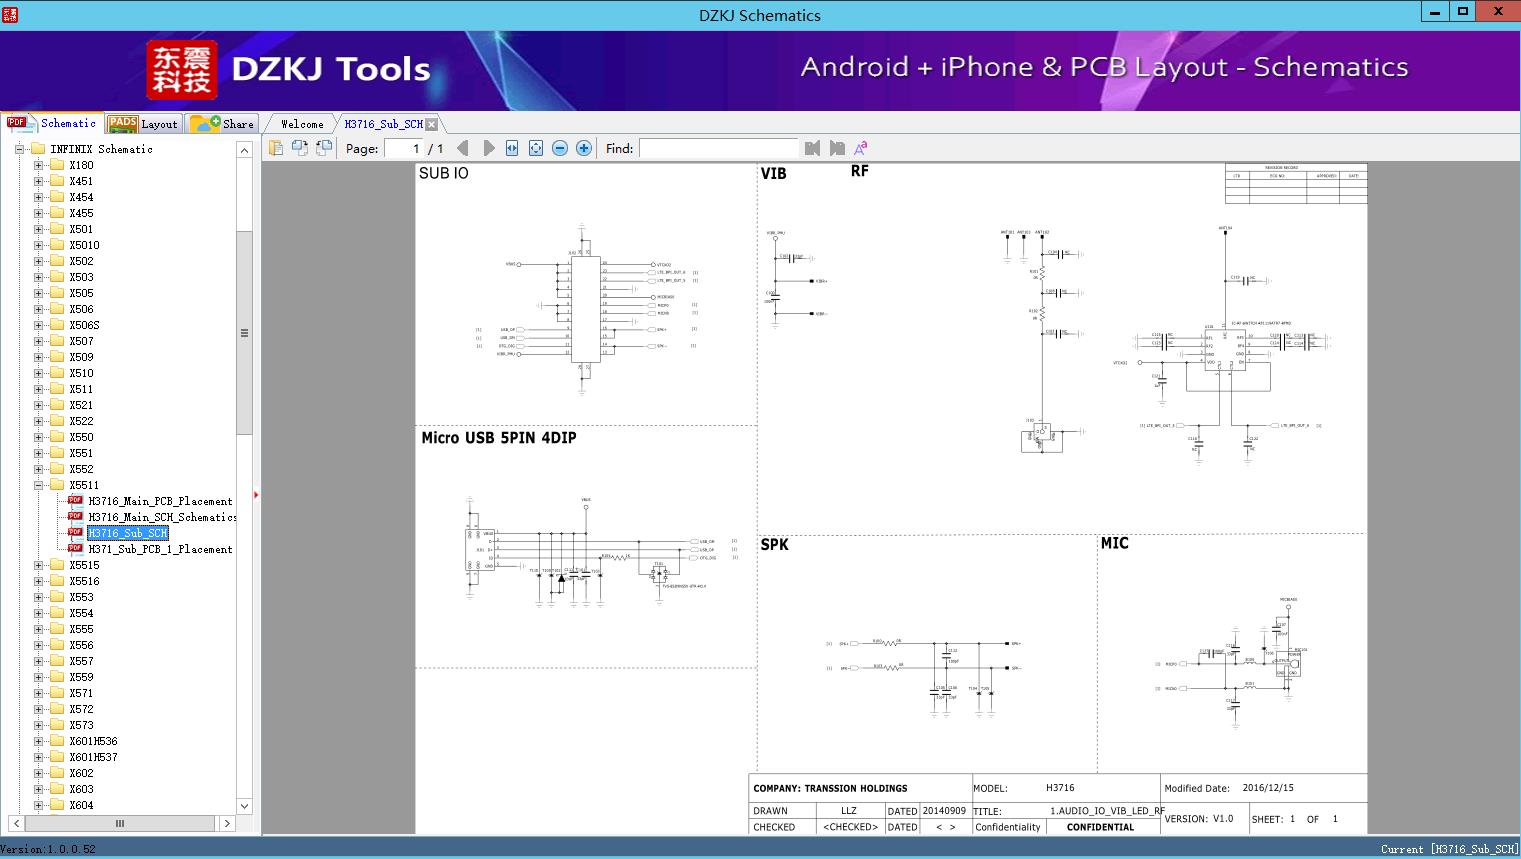
Task: Close the H3716_Sub_SCH document tab
Action: point(431,124)
